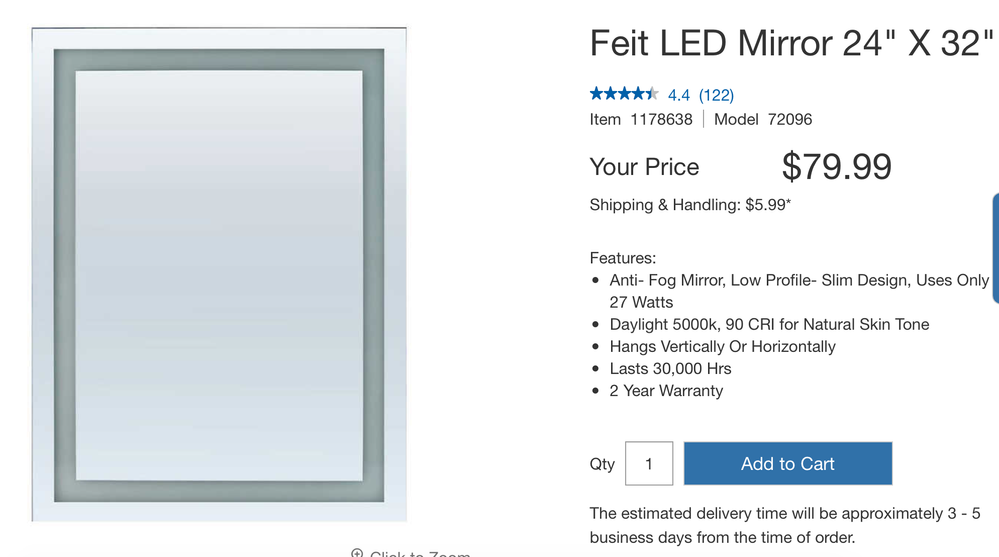Click the Lasts 30,000 Hrs feature

[670, 368]
